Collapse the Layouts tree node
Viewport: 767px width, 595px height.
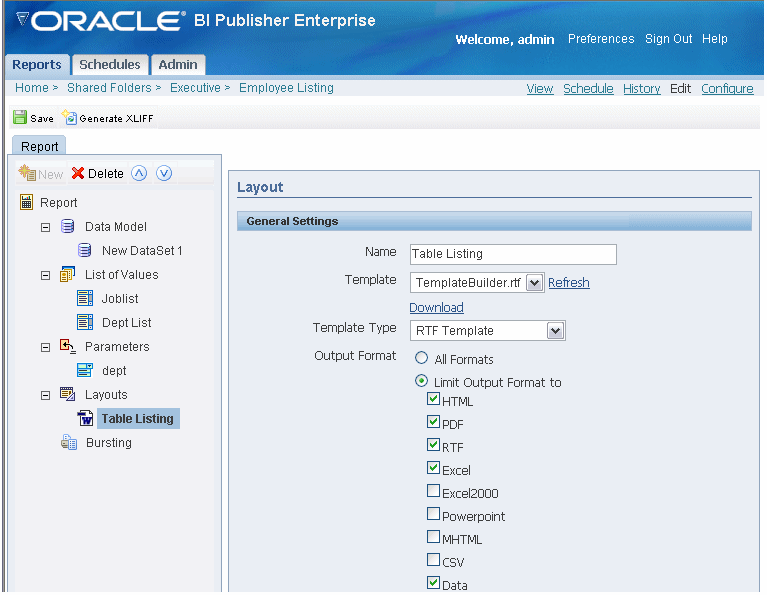[x=45, y=396]
